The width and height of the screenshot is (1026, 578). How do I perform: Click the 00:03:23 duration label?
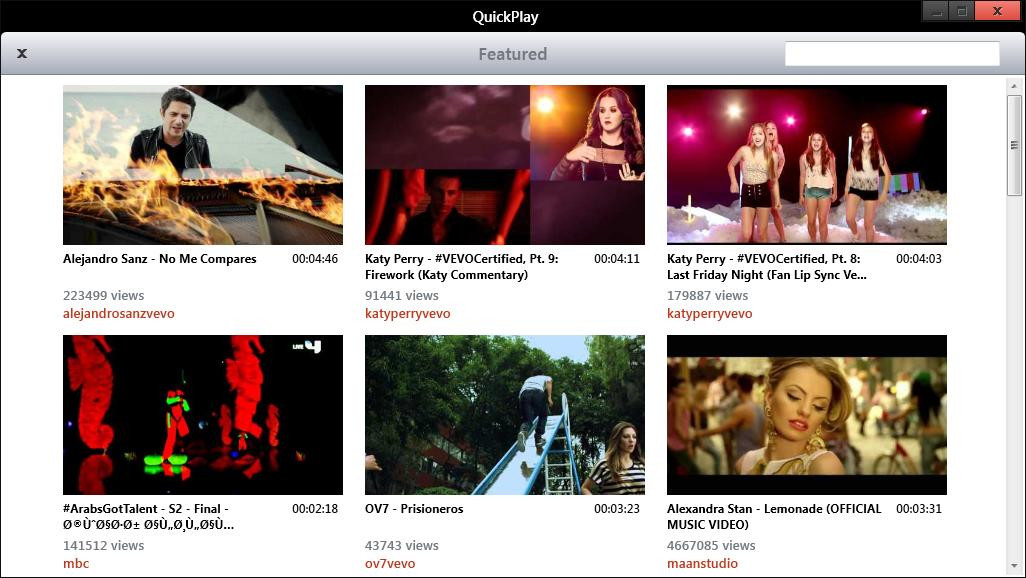click(617, 509)
